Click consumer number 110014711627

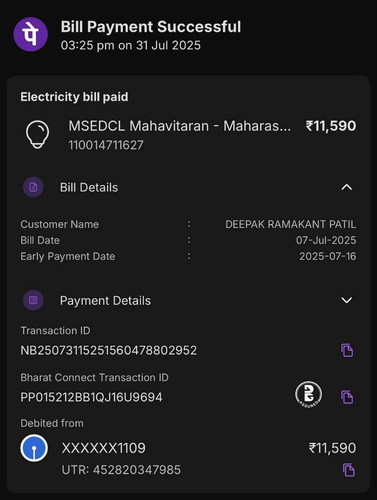106,145
